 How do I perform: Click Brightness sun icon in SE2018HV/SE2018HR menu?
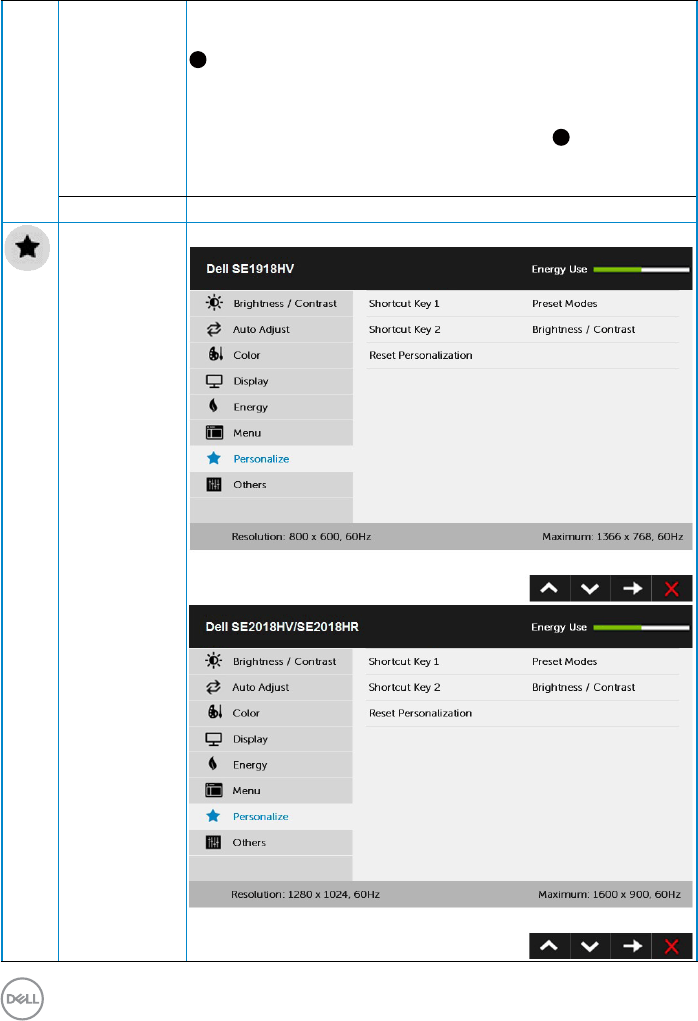point(214,661)
